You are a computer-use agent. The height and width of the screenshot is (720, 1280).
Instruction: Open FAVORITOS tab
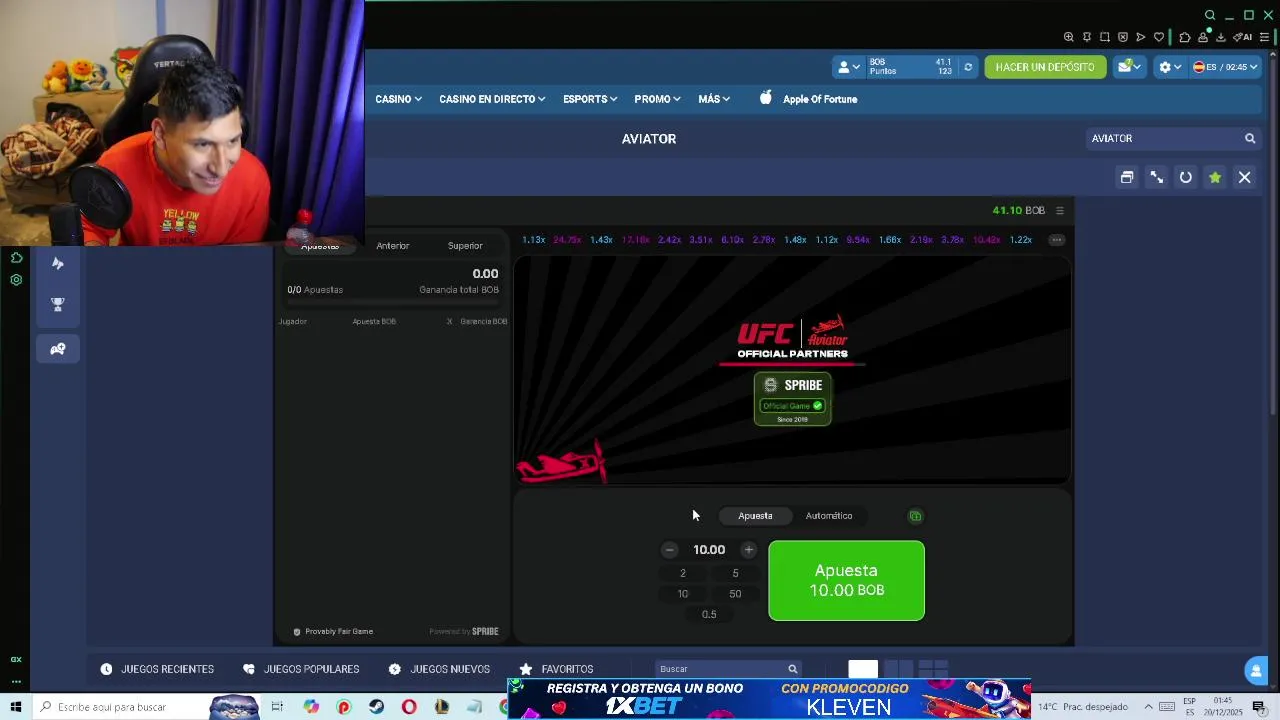(556, 669)
